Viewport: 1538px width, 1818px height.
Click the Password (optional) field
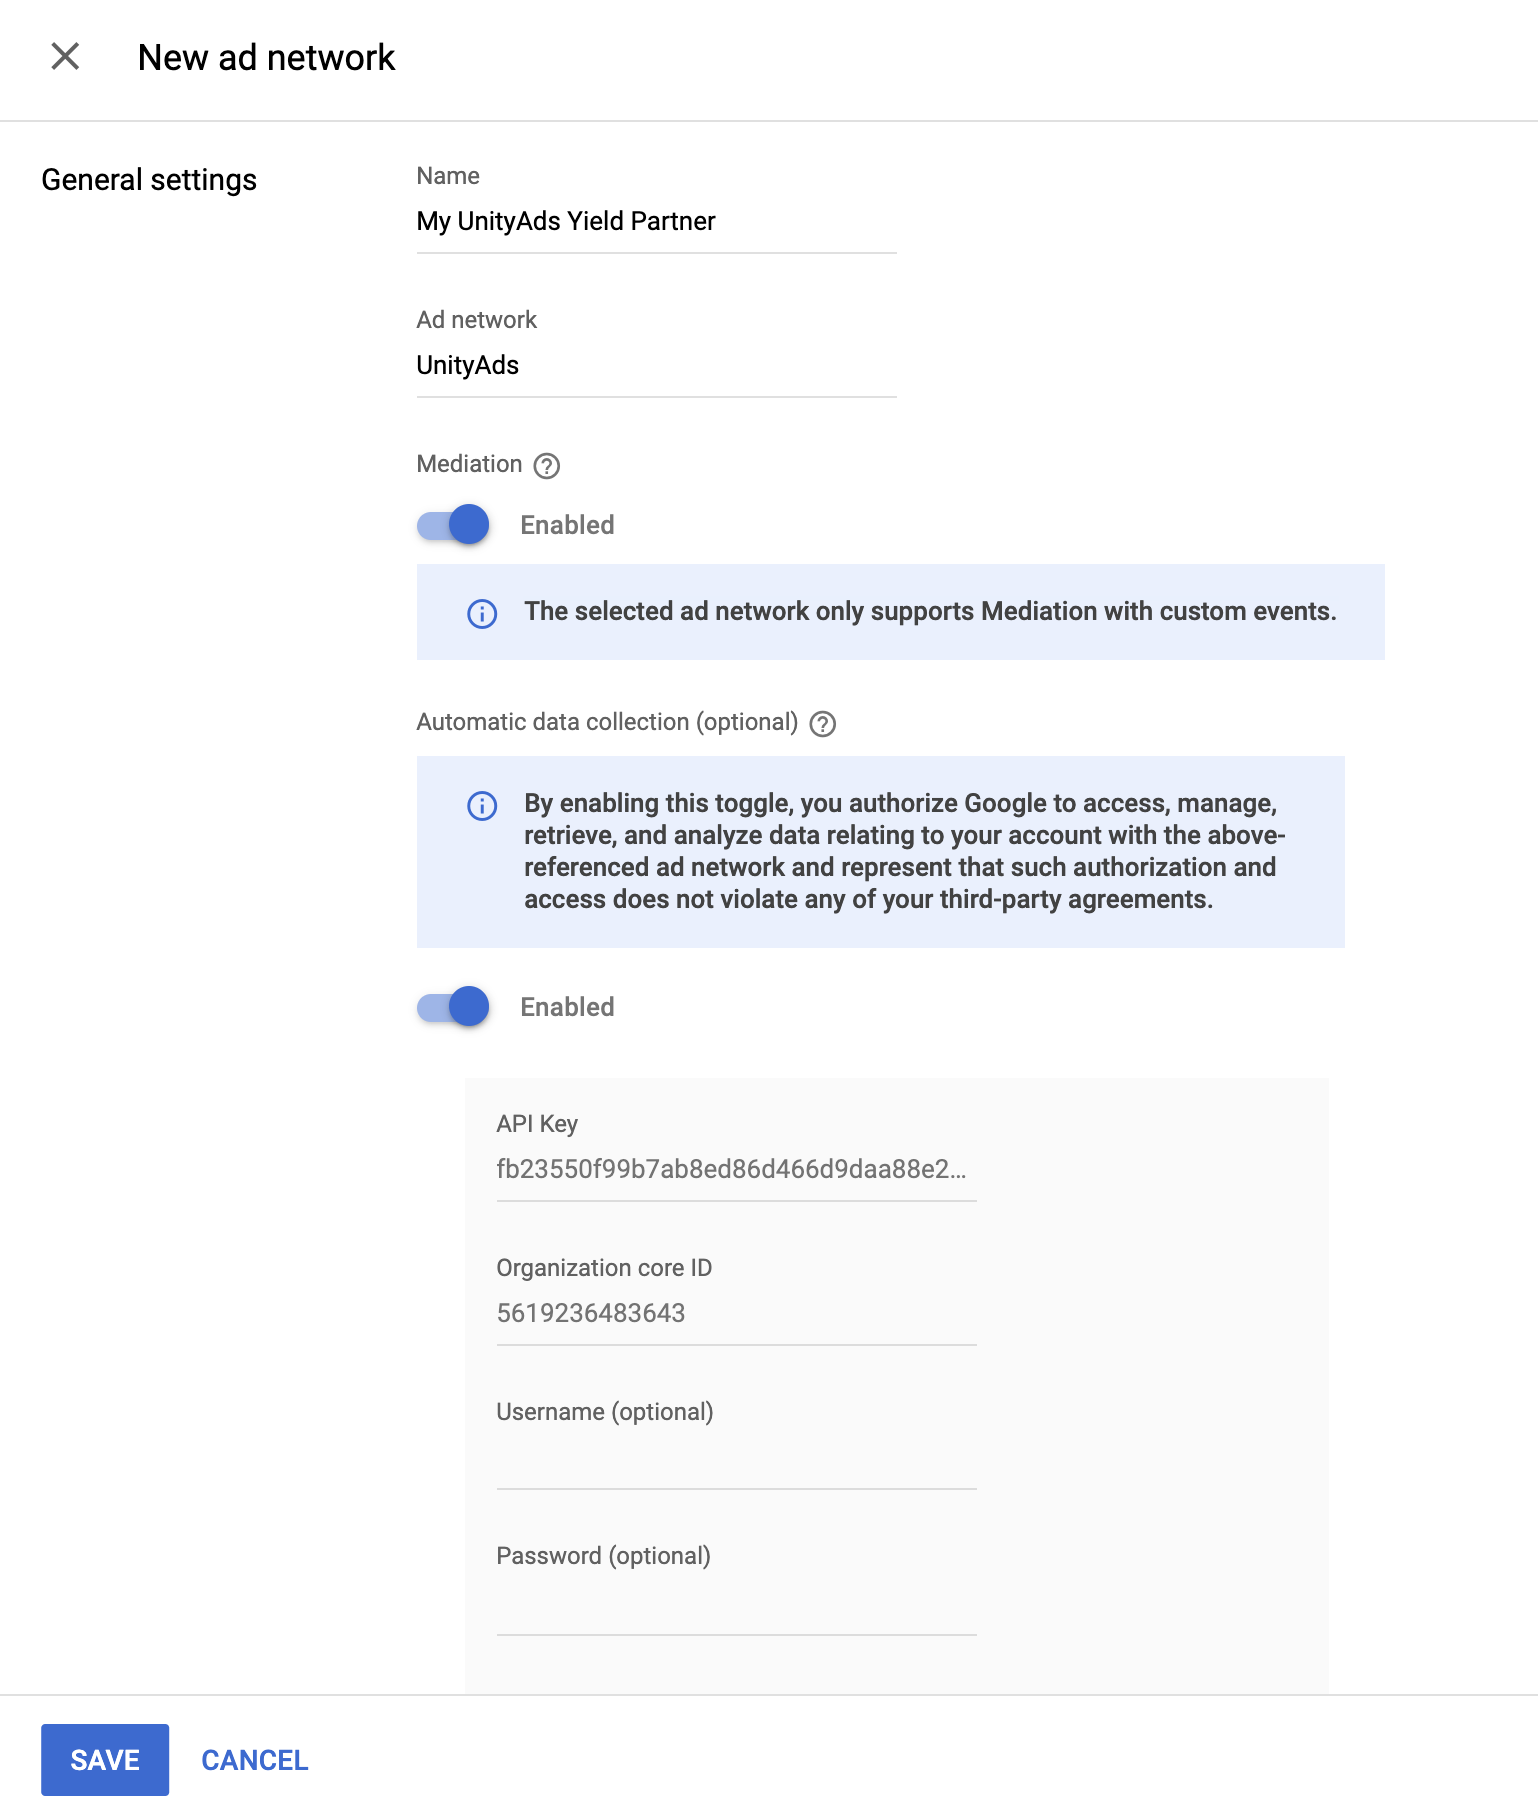pyautogui.click(x=735, y=1602)
